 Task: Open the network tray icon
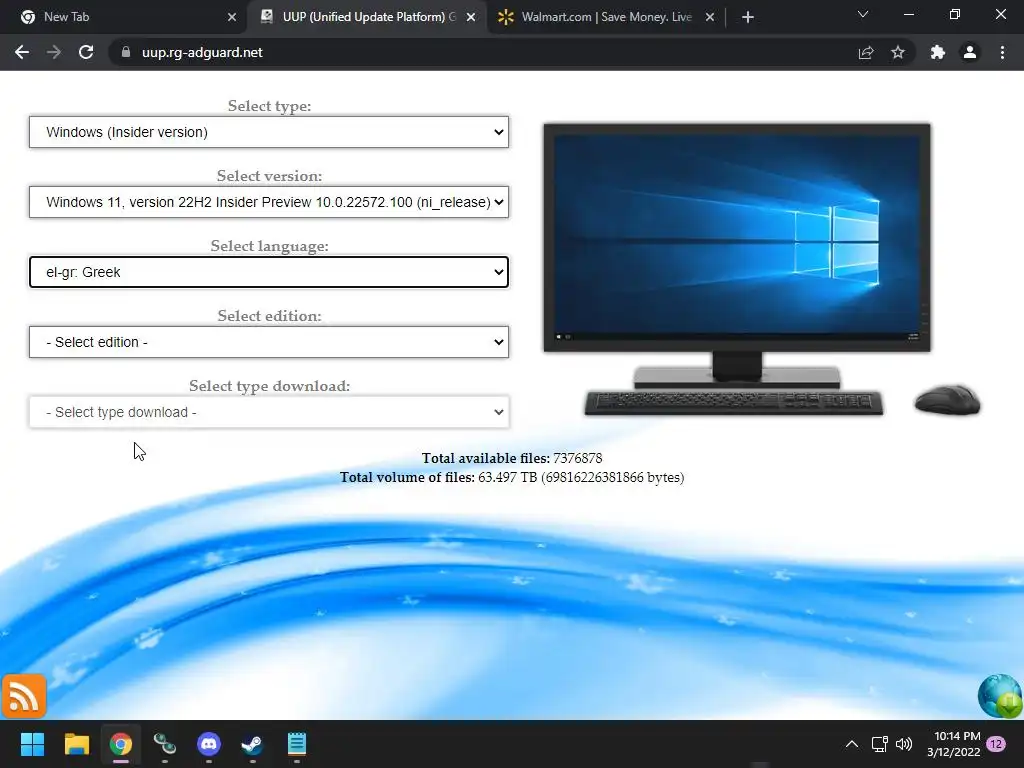[879, 744]
